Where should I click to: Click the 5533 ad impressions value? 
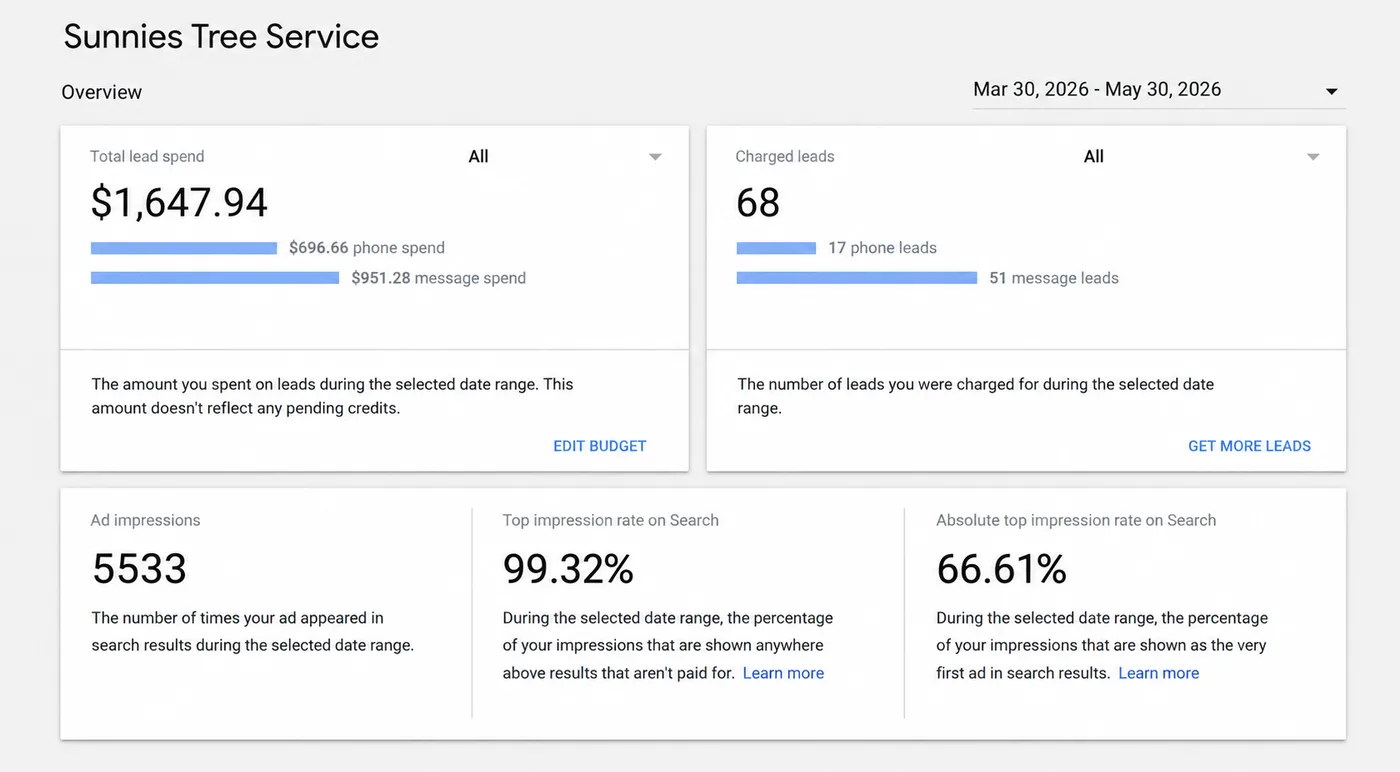coord(139,569)
